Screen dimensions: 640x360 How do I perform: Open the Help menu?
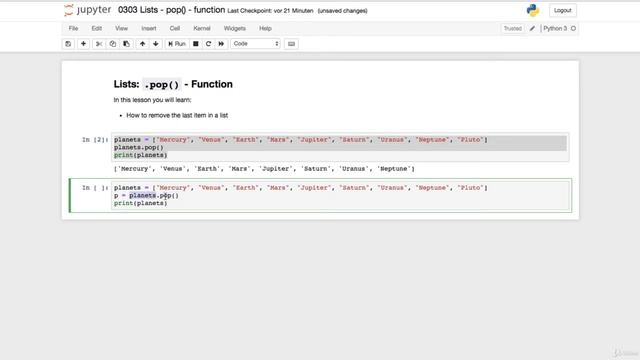[265, 29]
